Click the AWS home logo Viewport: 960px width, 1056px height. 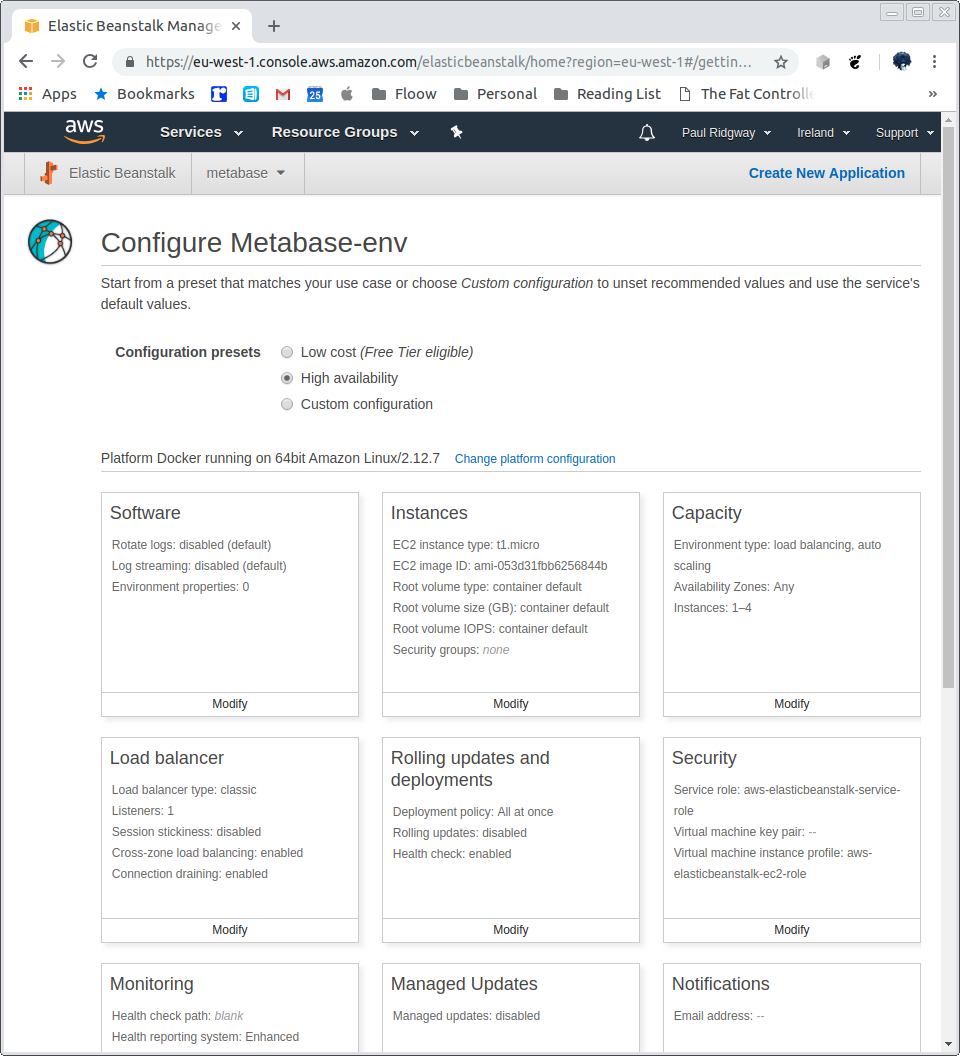click(84, 131)
